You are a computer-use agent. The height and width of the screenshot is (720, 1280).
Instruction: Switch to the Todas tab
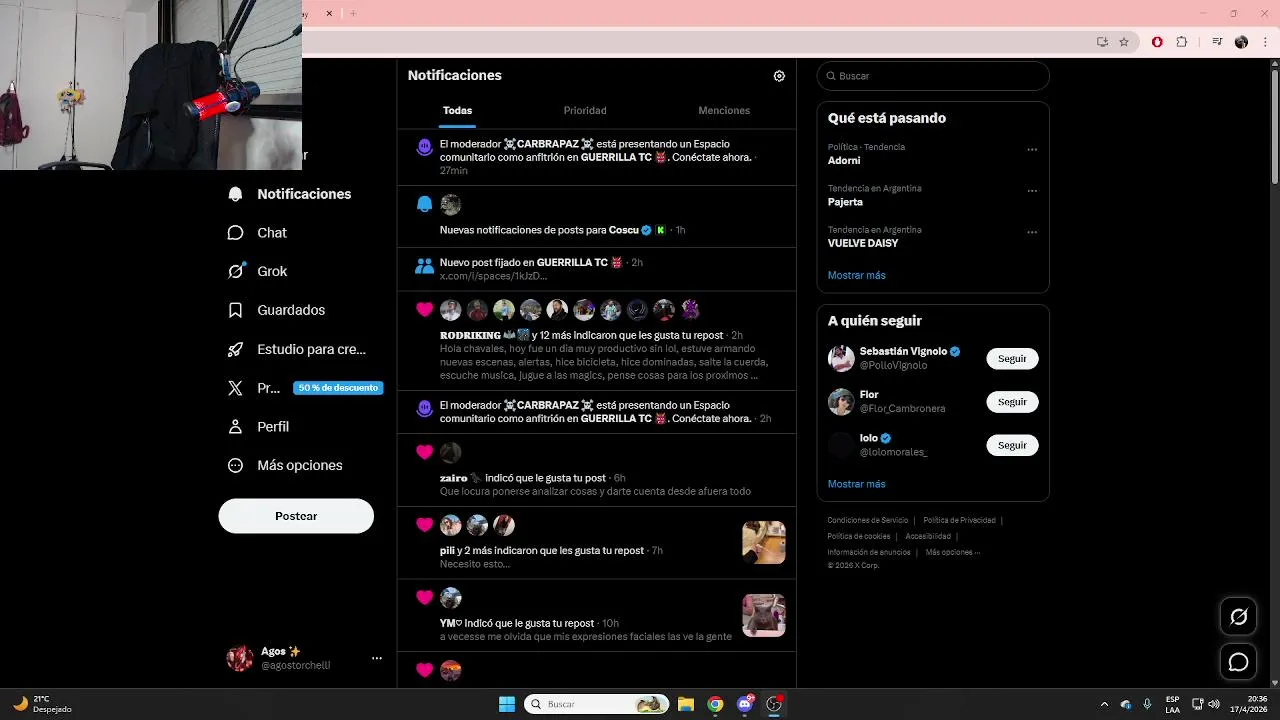coord(457,111)
